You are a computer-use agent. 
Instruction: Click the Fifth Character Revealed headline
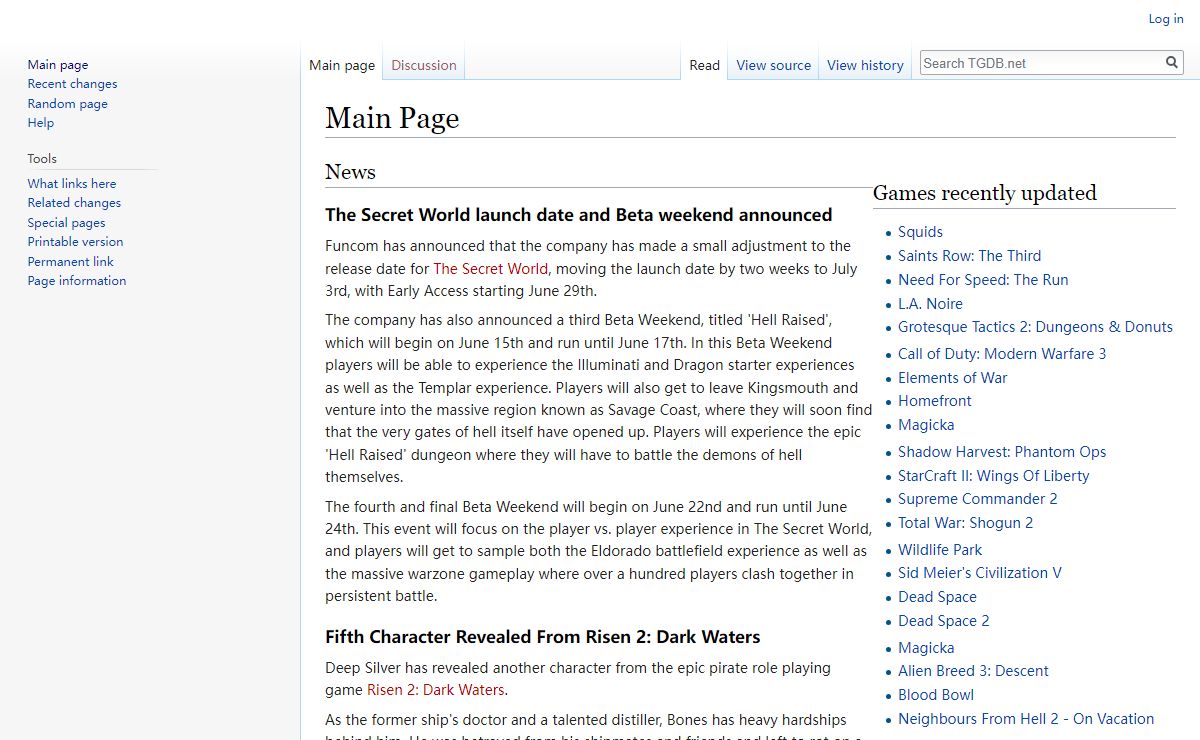[543, 637]
